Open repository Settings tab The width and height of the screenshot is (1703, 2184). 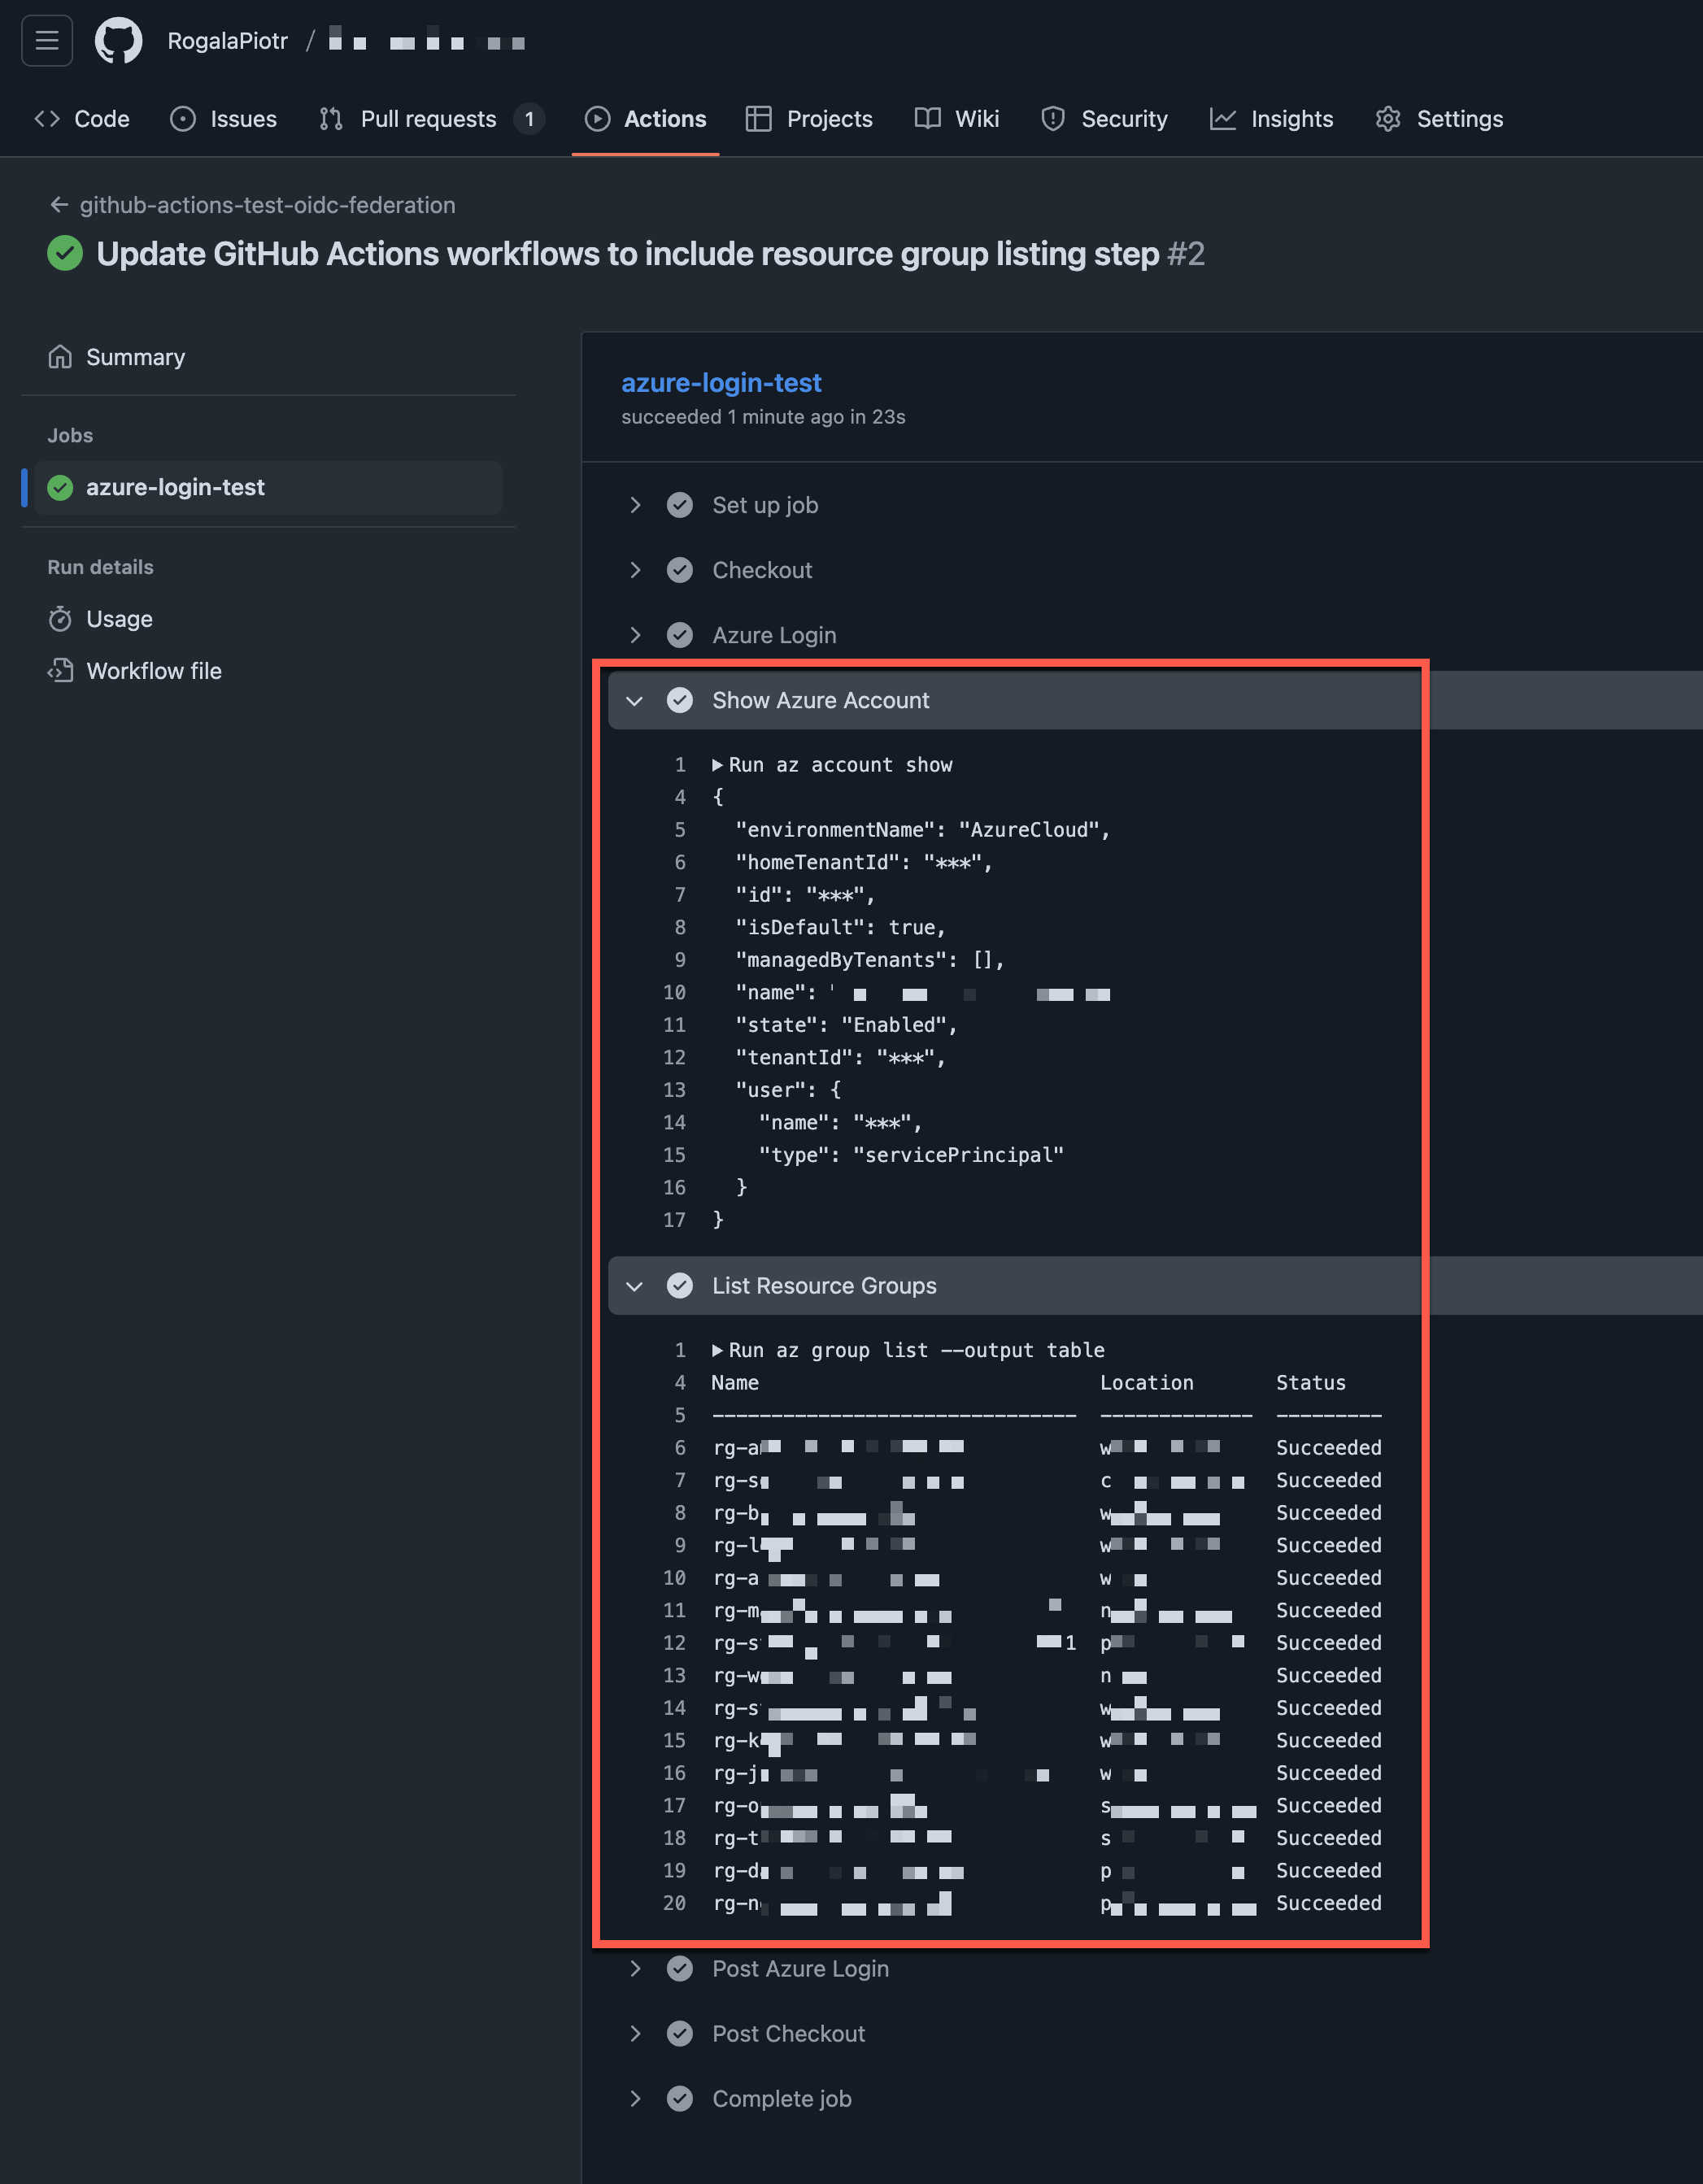click(1440, 119)
